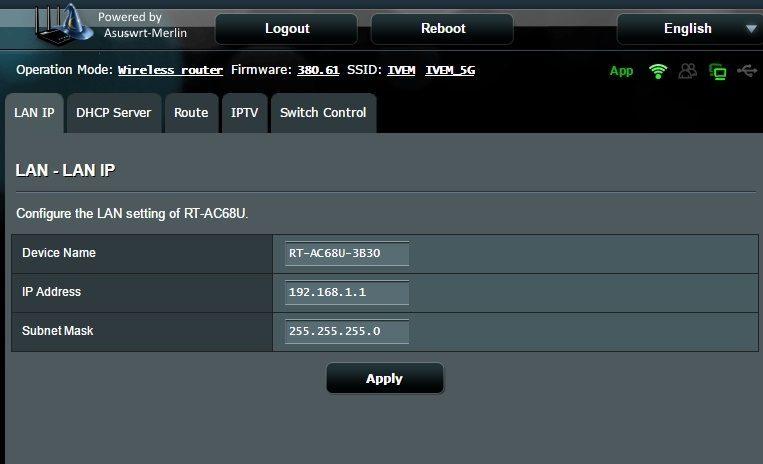Select the Subnet Mask text field

click(346, 331)
